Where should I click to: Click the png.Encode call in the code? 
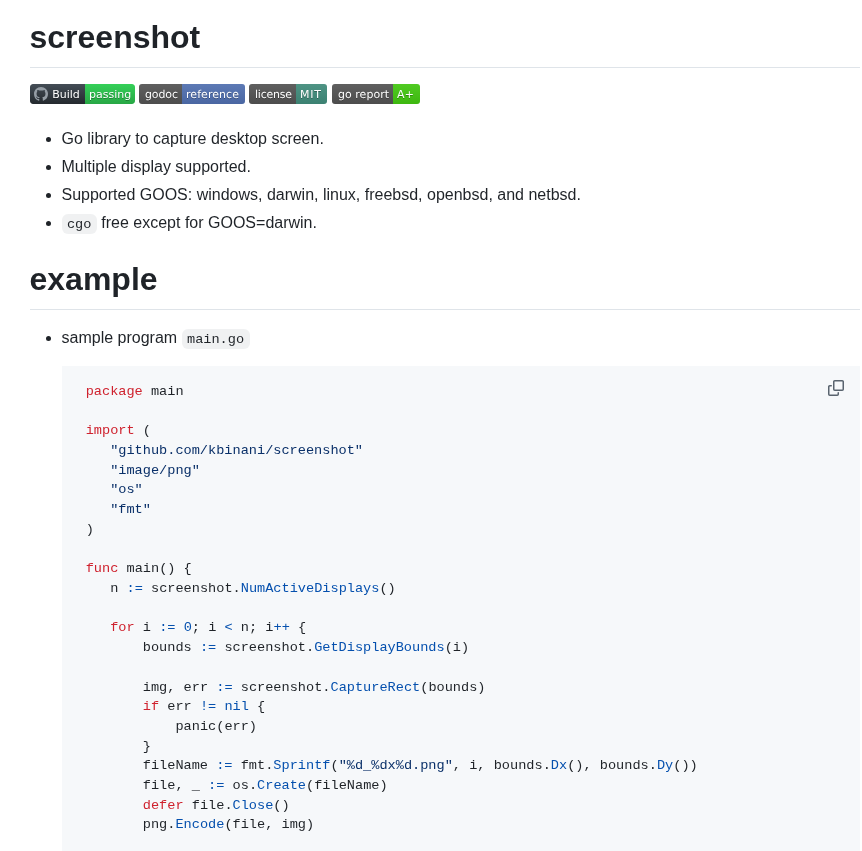tap(199, 824)
